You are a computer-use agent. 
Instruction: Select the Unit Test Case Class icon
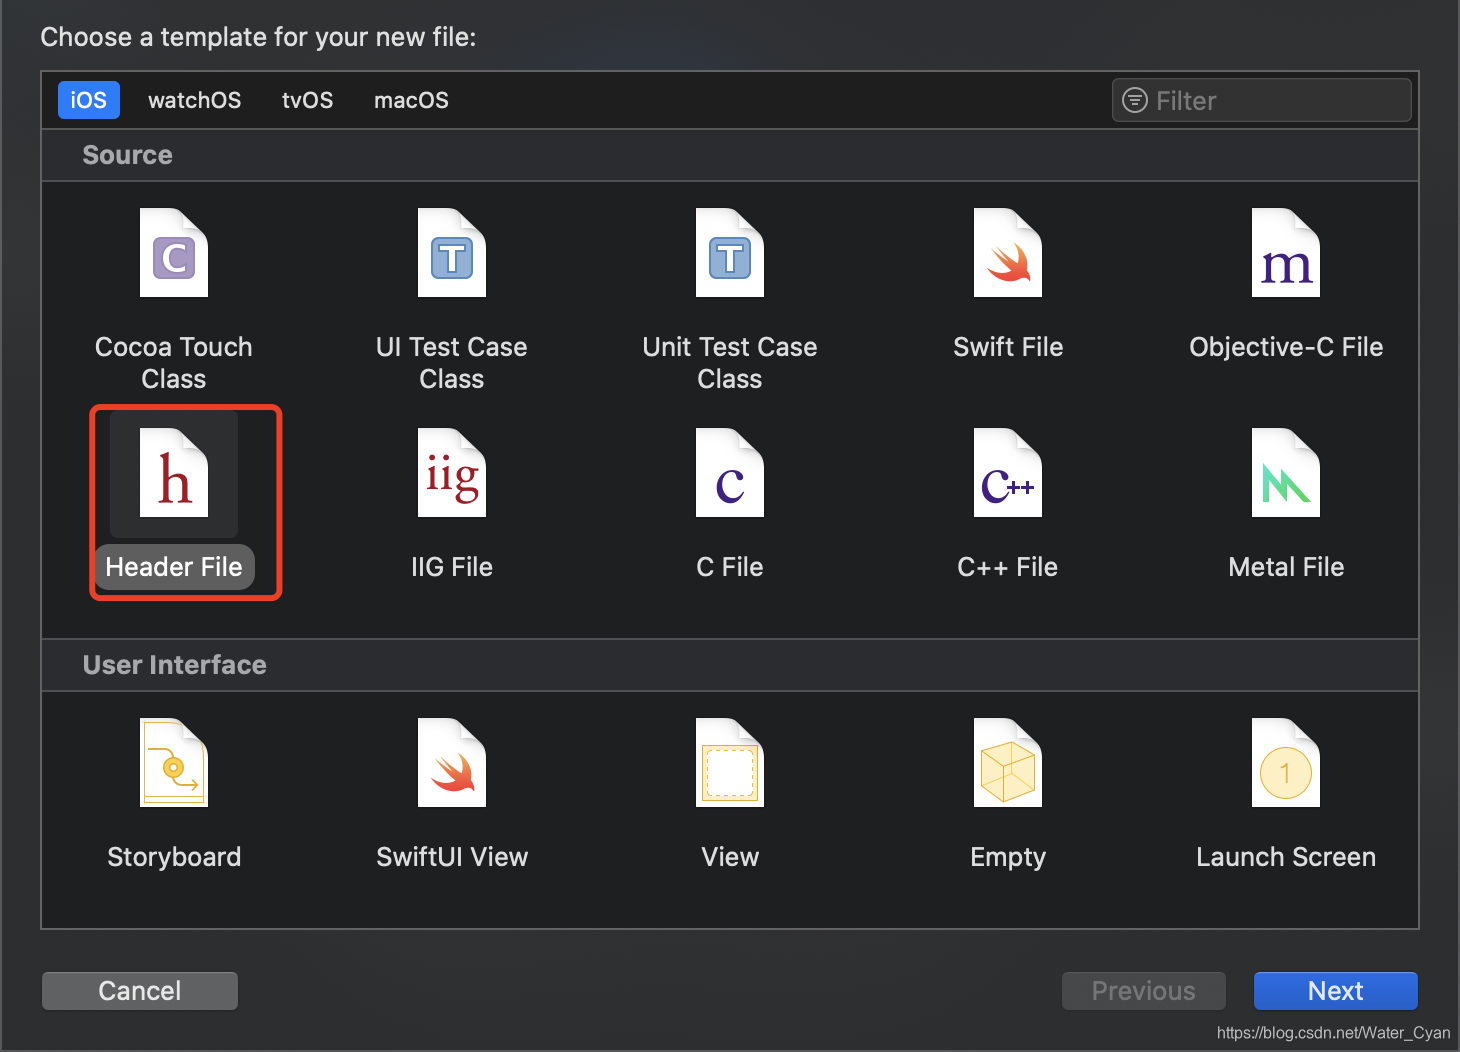pyautogui.click(x=730, y=253)
